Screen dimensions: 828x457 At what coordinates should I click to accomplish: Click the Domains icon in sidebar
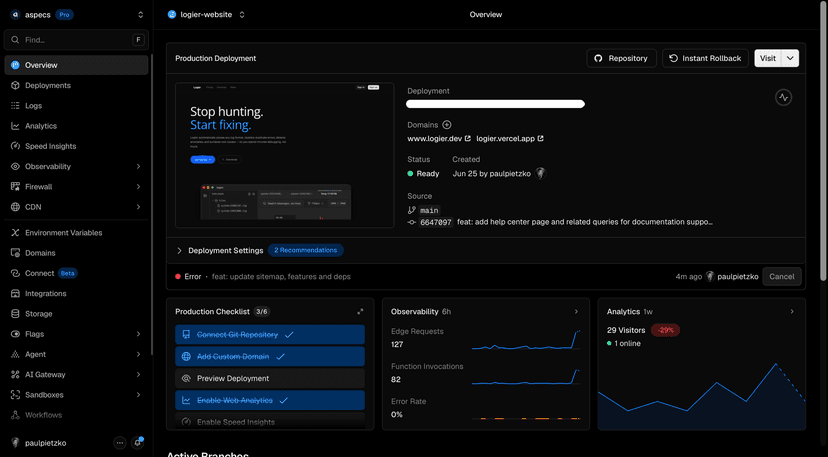(x=15, y=253)
